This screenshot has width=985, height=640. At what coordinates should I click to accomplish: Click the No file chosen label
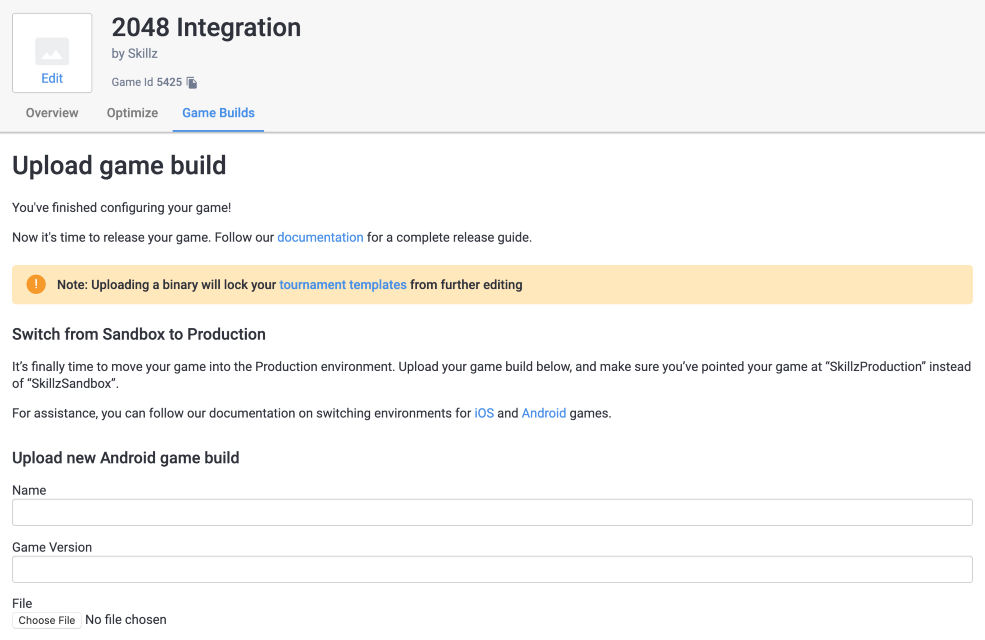click(126, 620)
